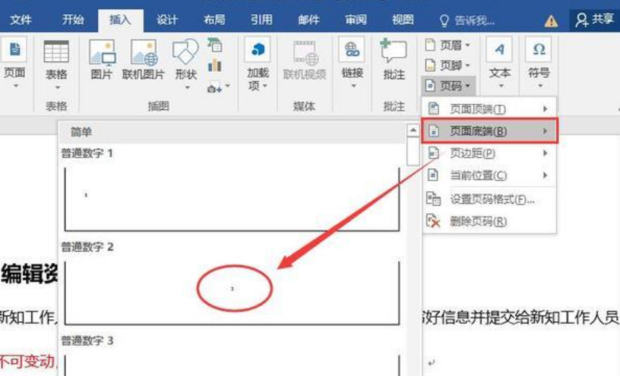Open the 表格 (Table) insert menu
The height and width of the screenshot is (376, 620).
(57, 64)
